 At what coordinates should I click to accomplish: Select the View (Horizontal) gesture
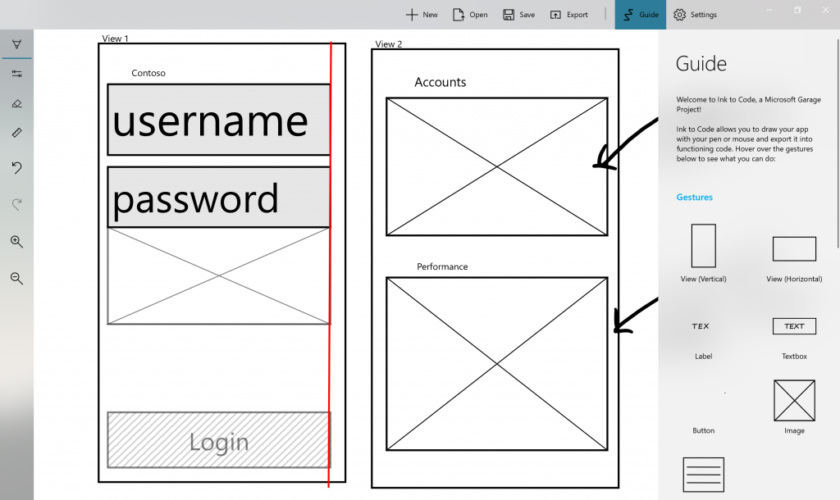coord(794,249)
